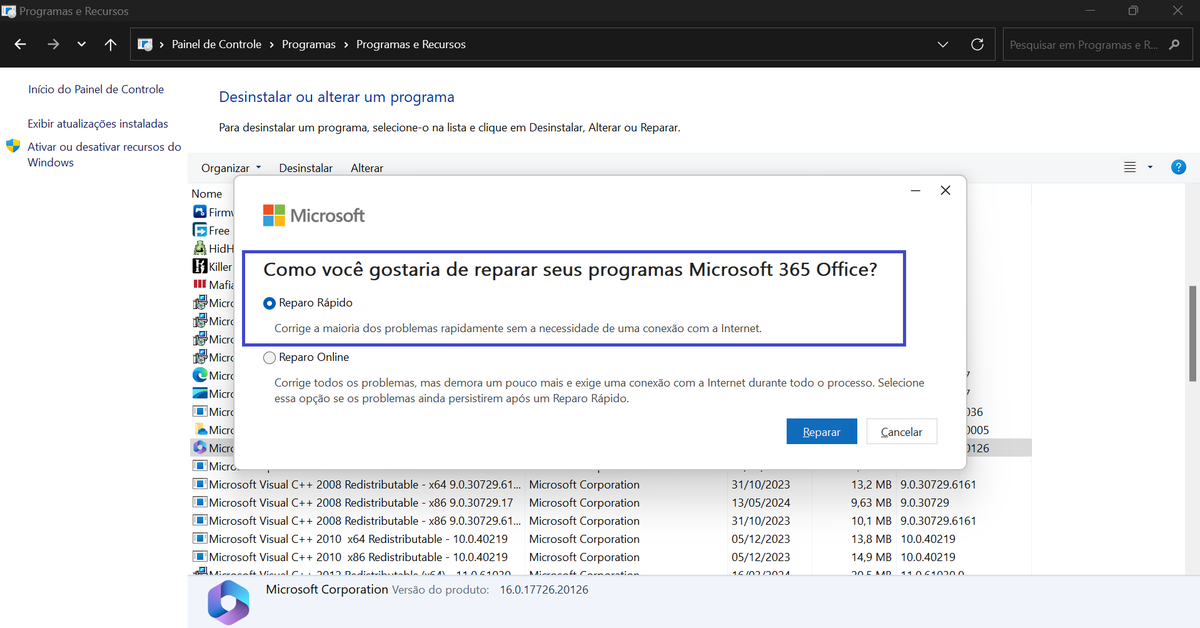This screenshot has width=1200, height=628.
Task: Click Alterar in the toolbar
Action: 367,168
